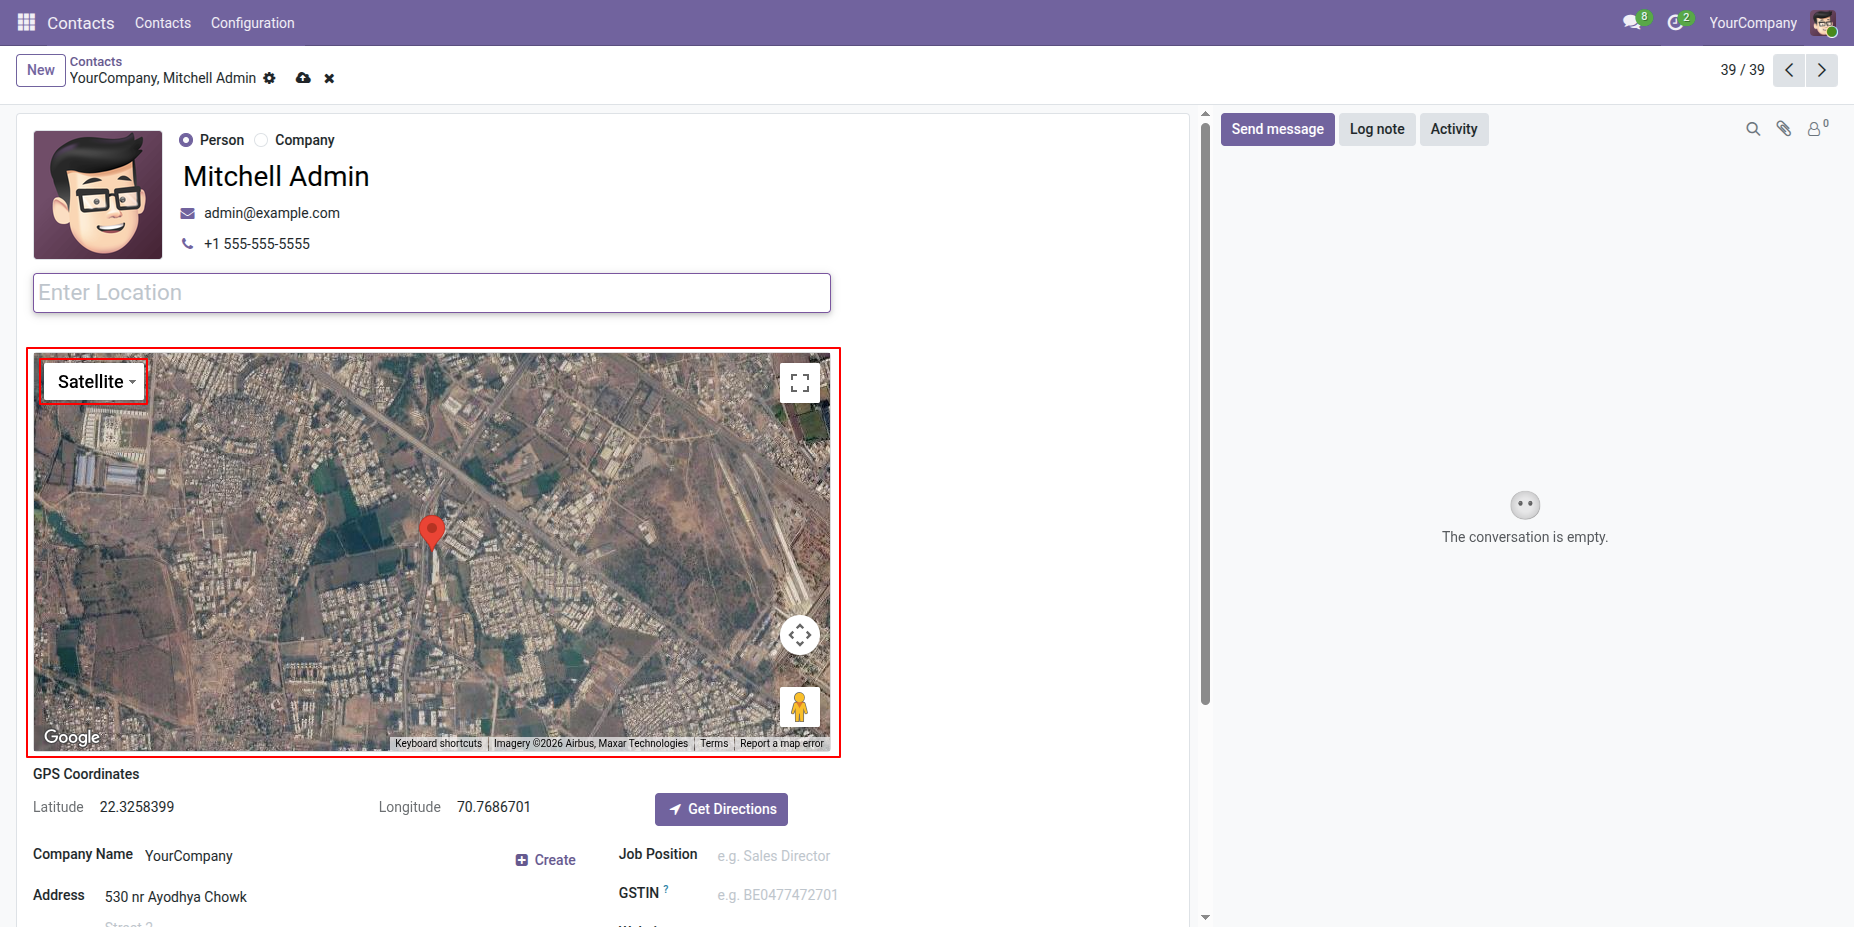
Task: Select the Person radio button
Action: 186,140
